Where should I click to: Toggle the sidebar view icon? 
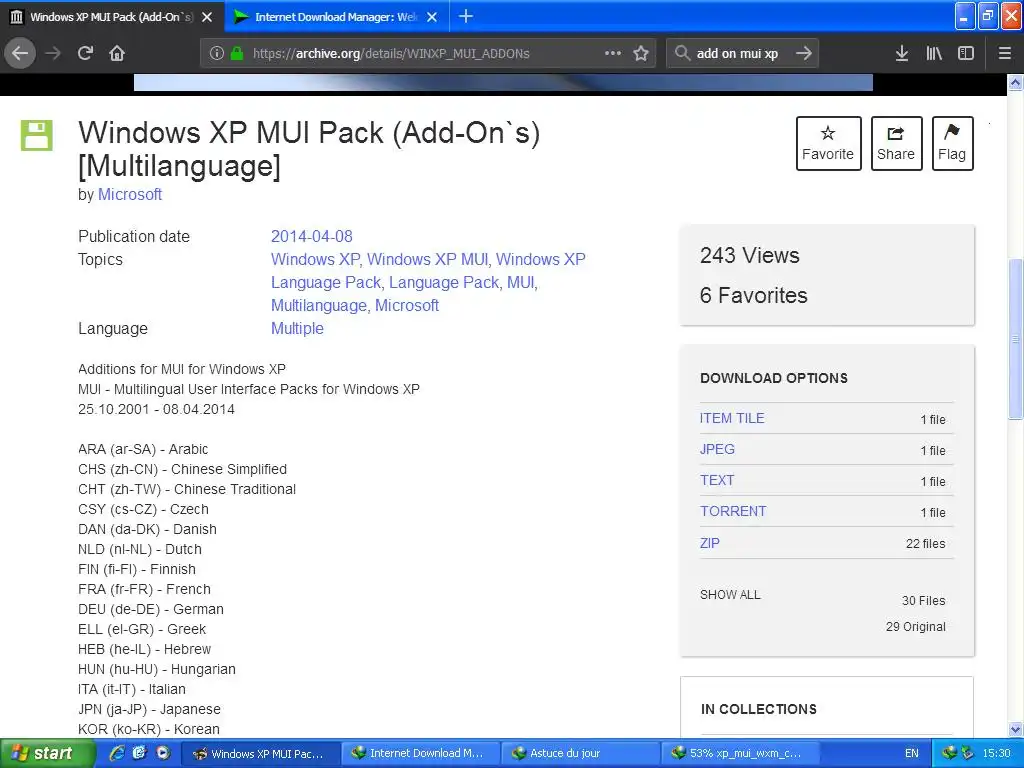click(x=966, y=54)
